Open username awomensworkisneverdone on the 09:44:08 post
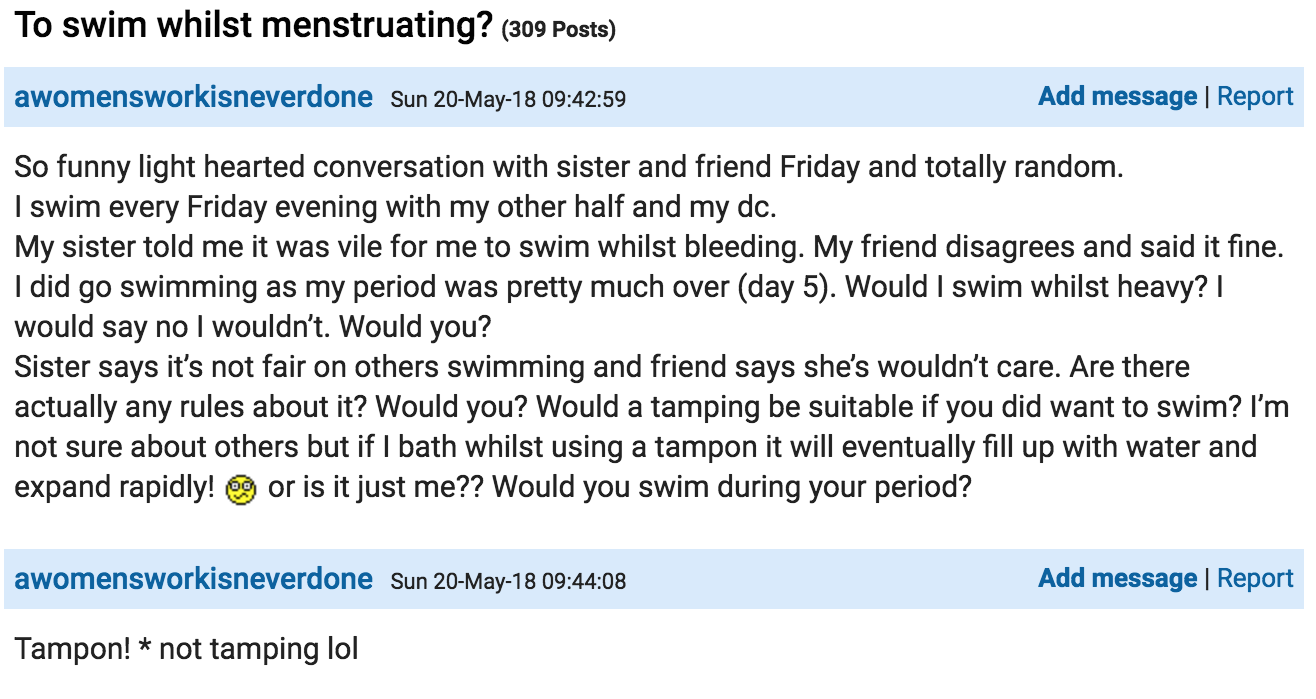This screenshot has width=1316, height=699. pyautogui.click(x=194, y=579)
